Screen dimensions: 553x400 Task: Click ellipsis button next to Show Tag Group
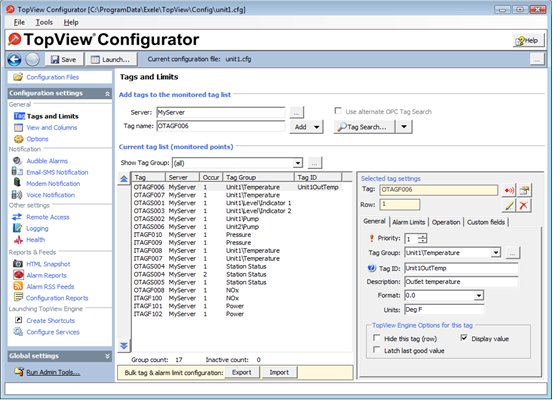[315, 163]
